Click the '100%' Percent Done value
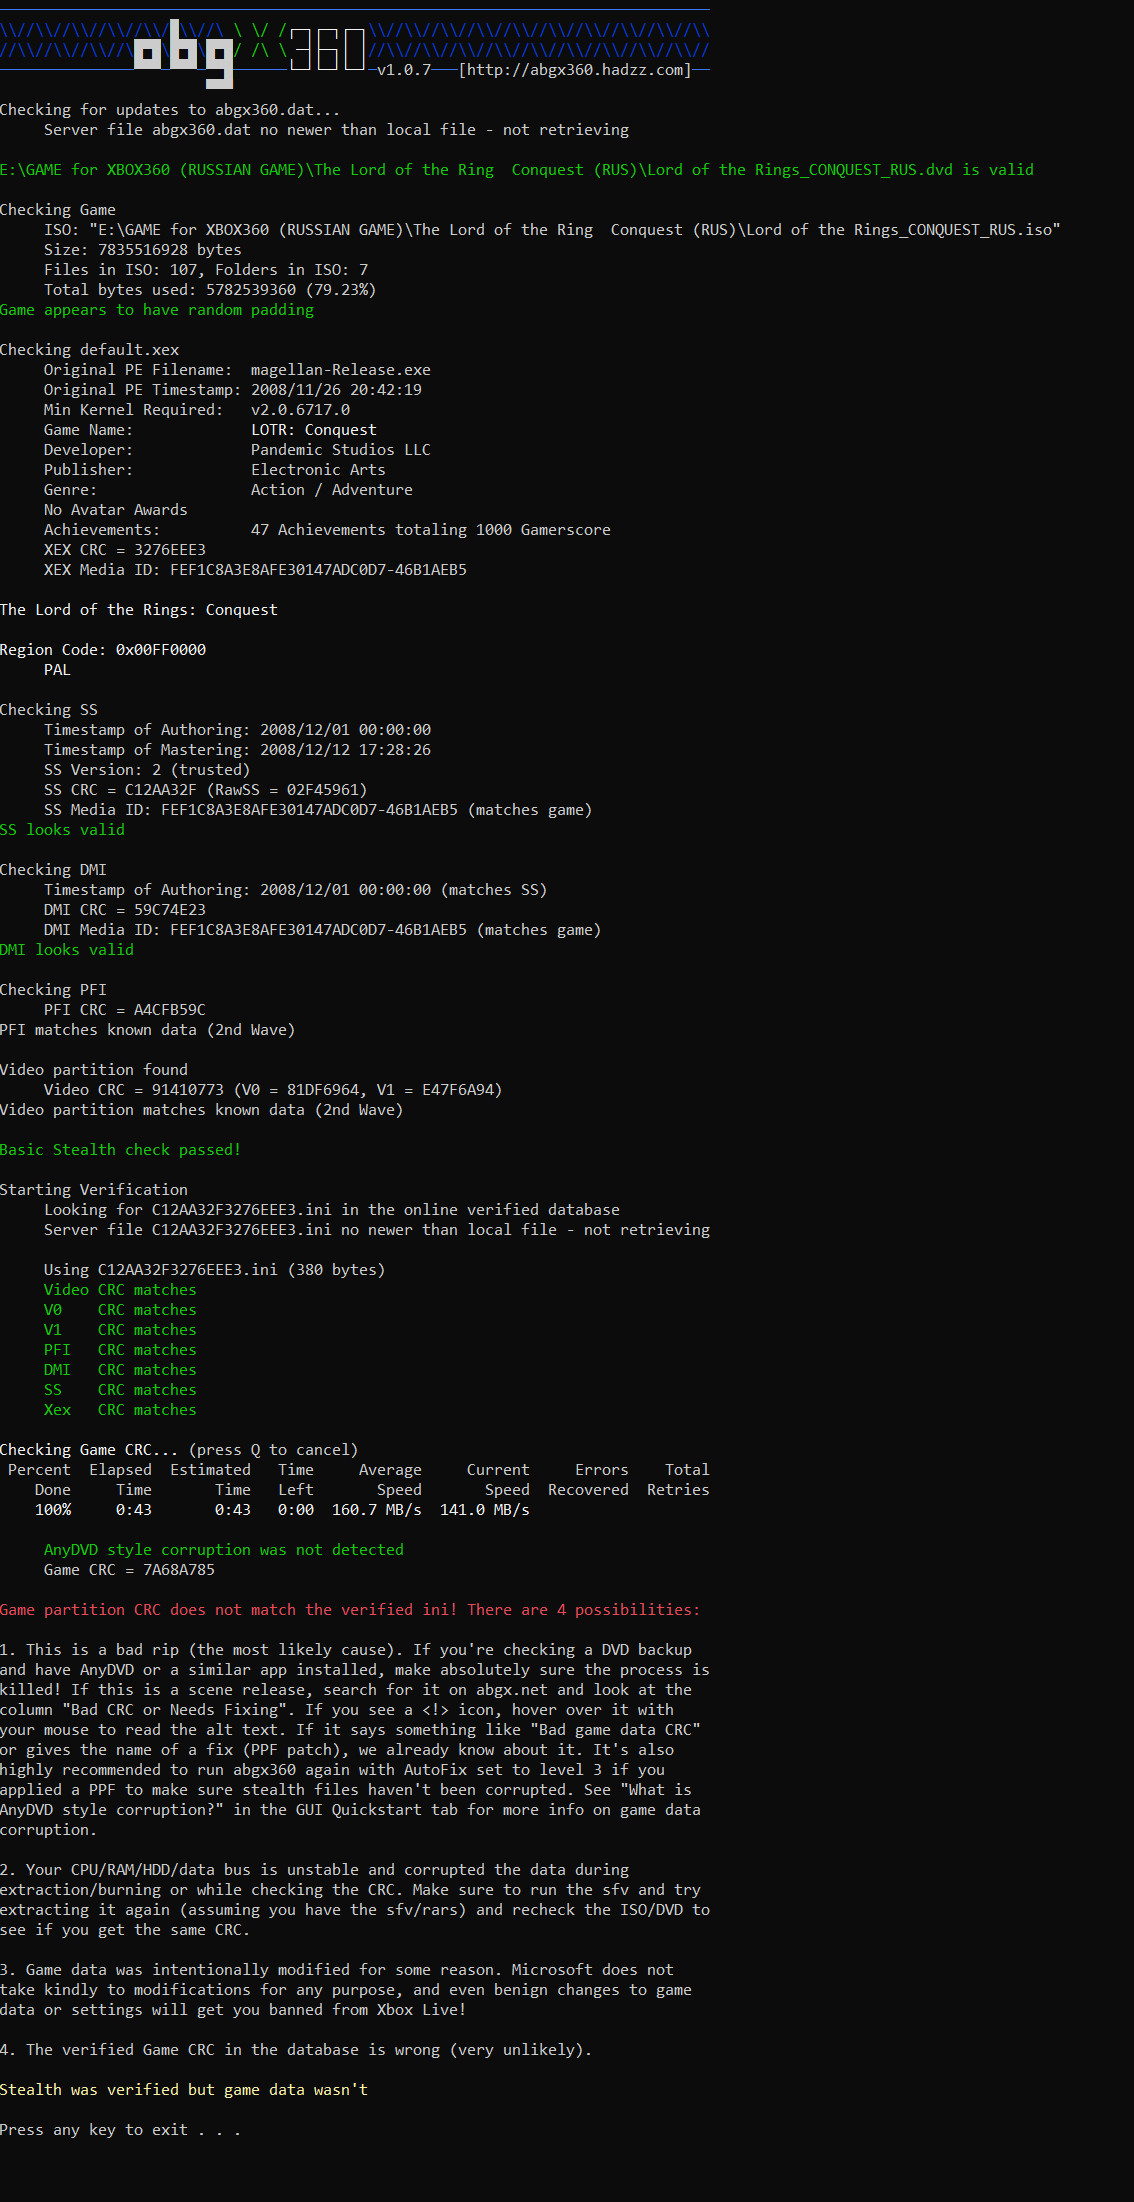Screen dimensions: 1134x2202 pos(53,1510)
